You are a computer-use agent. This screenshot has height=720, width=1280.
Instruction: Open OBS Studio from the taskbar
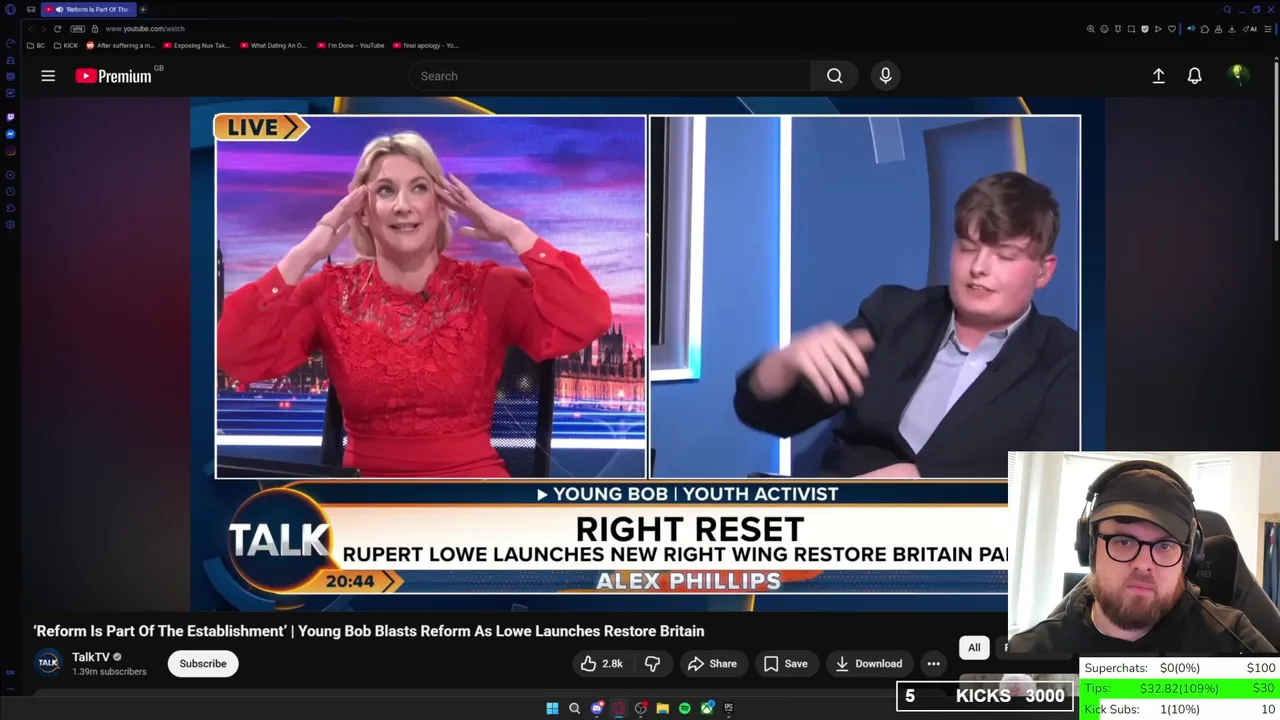click(x=641, y=708)
